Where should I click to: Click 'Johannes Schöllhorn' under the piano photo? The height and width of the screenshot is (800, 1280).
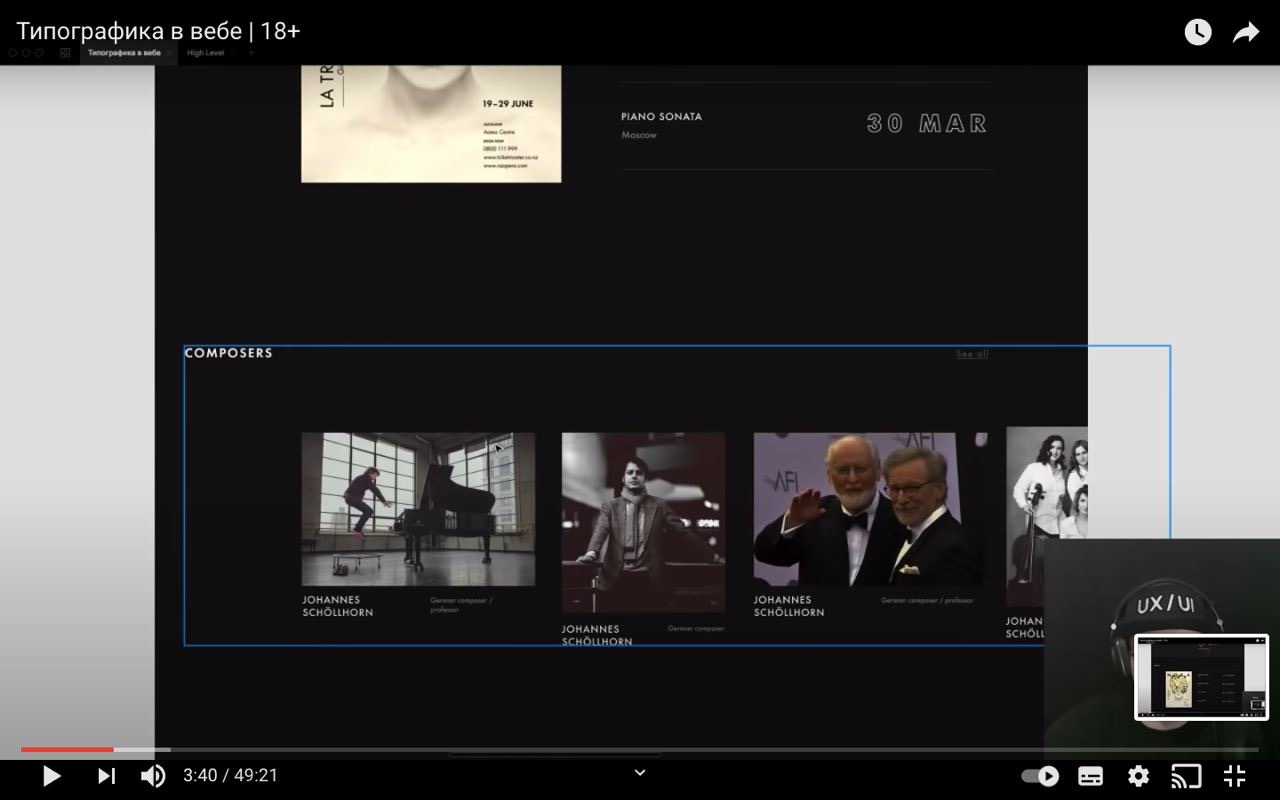[x=338, y=606]
